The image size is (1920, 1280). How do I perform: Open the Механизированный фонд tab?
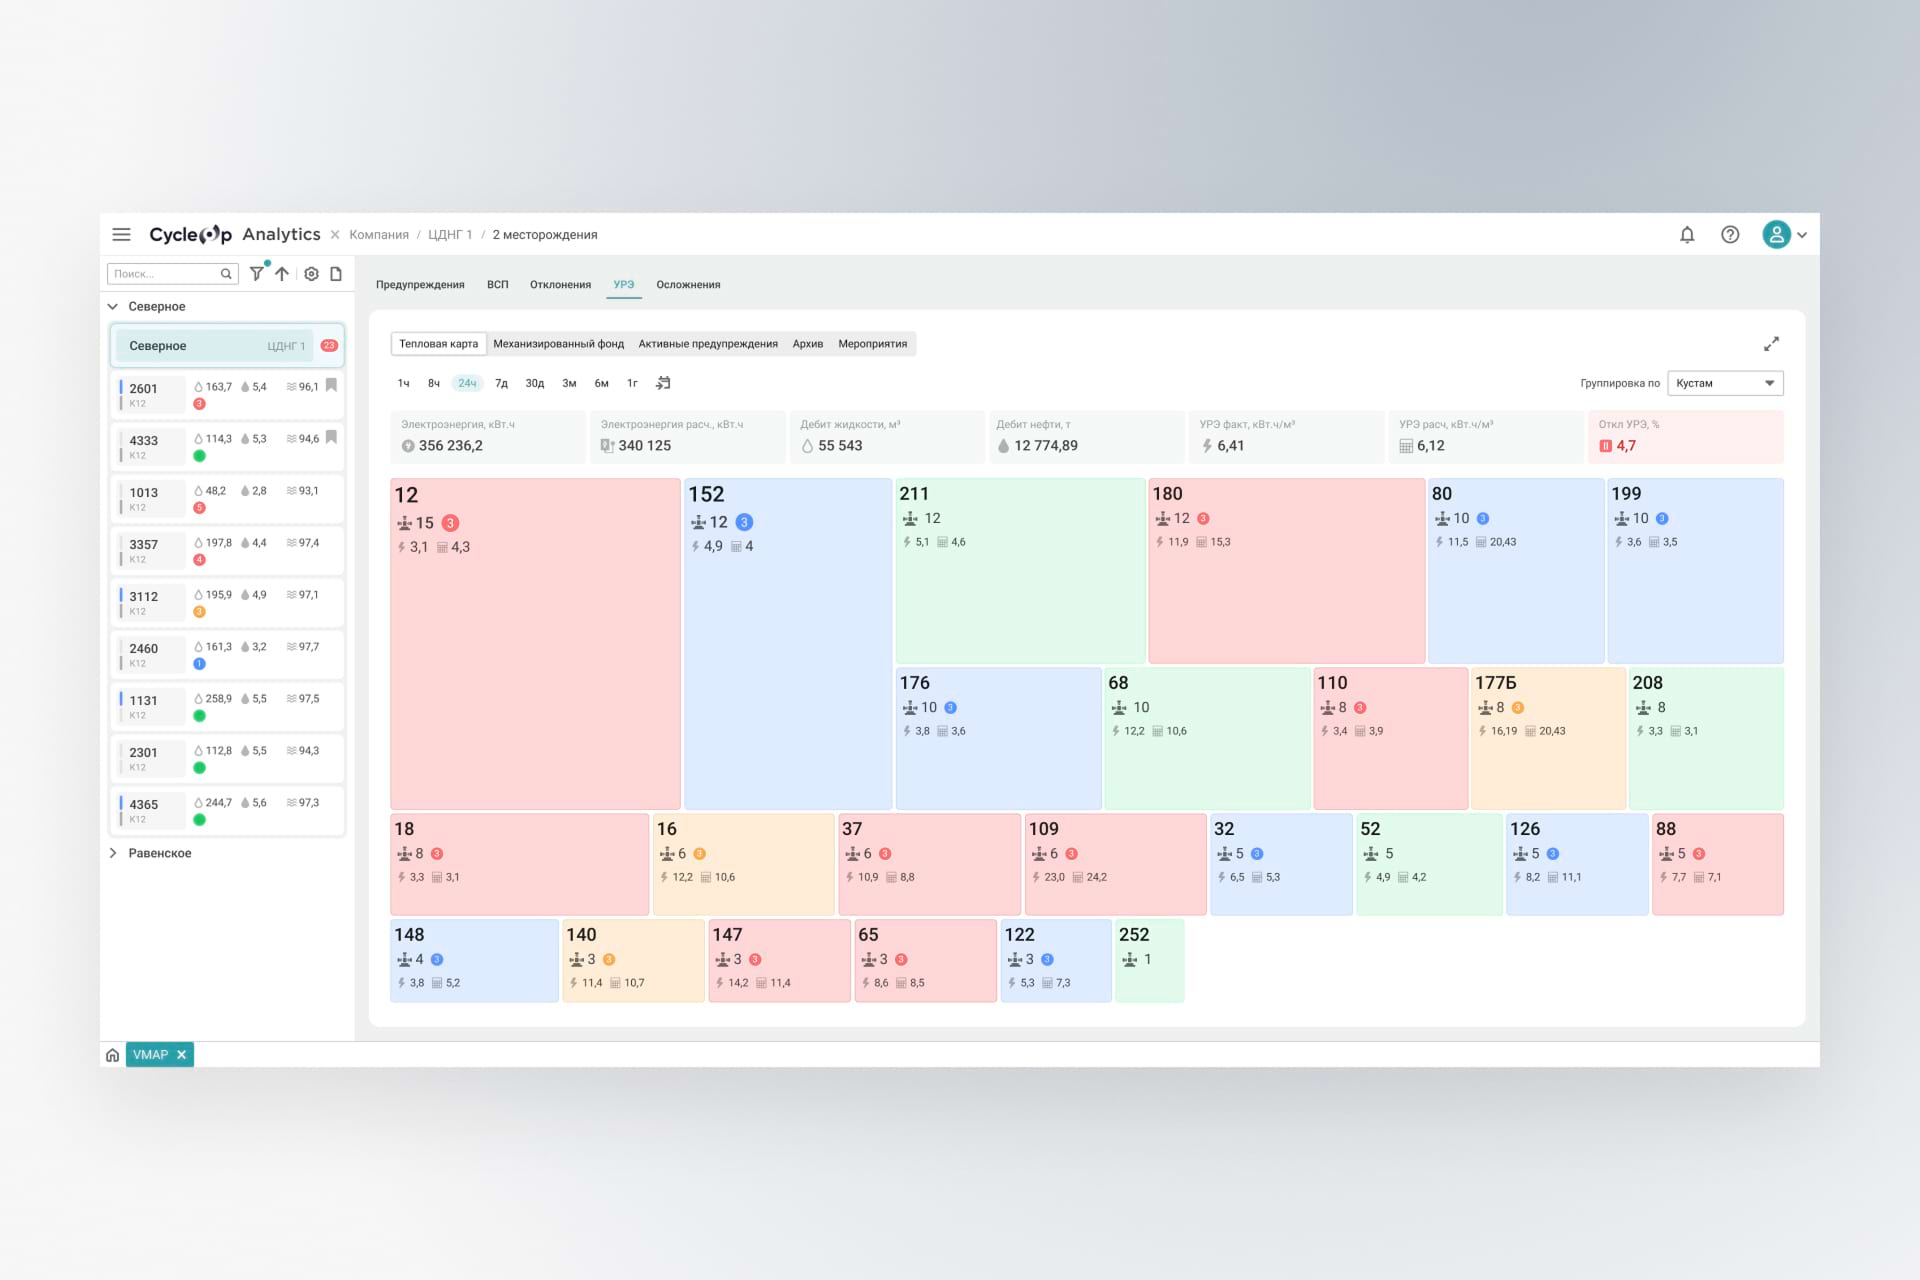pos(558,344)
